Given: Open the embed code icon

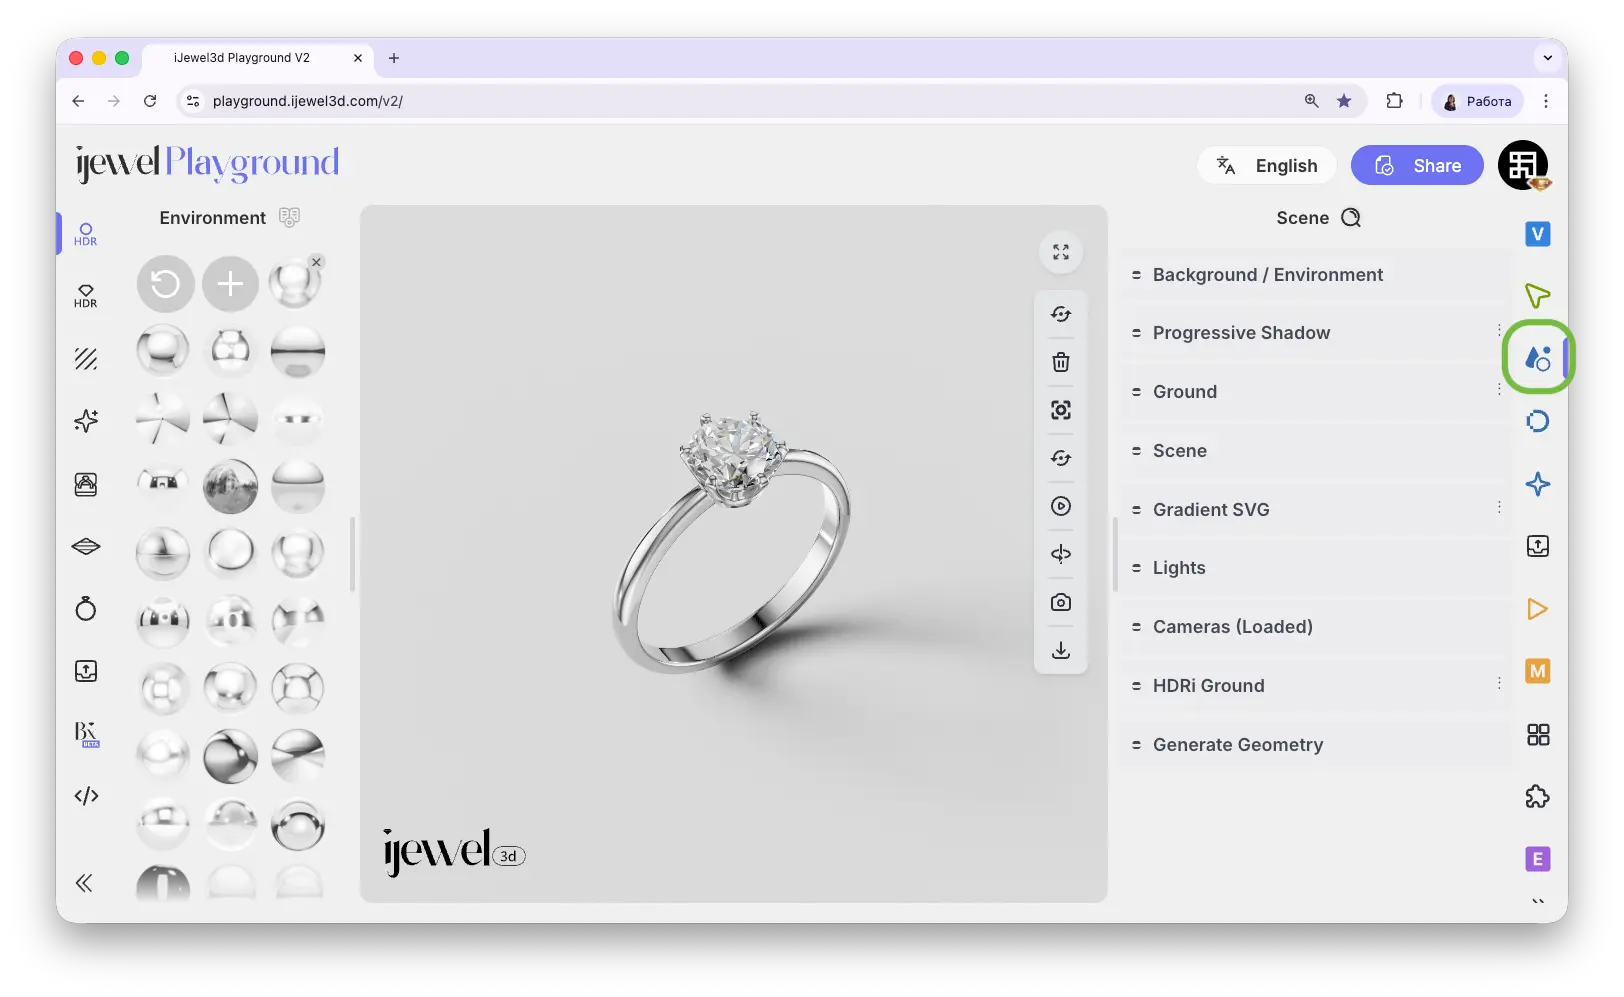Looking at the screenshot, I should 86,796.
